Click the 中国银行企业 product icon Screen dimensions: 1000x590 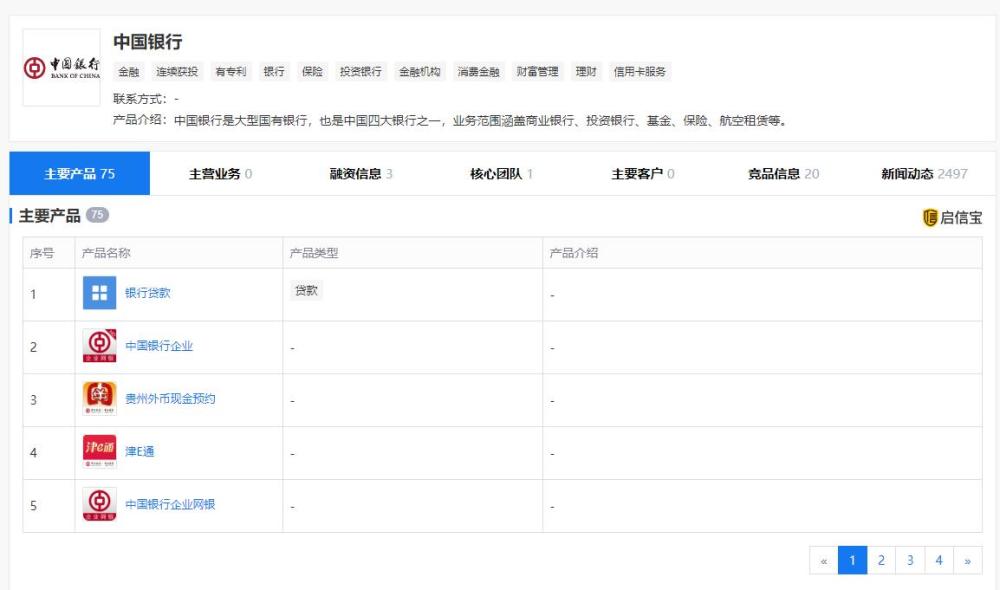point(99,346)
